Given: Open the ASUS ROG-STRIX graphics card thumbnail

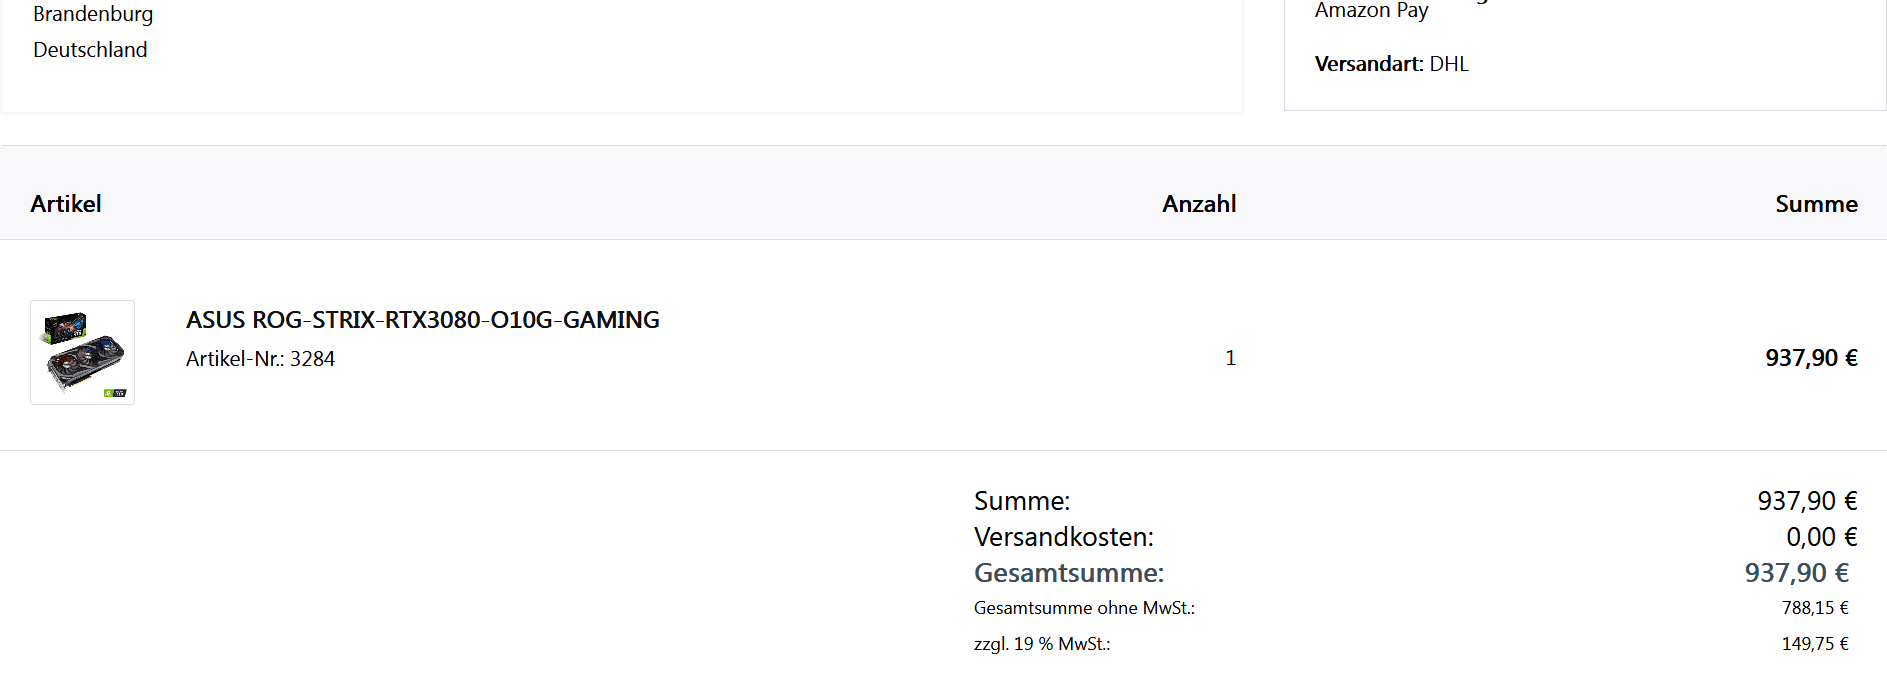Looking at the screenshot, I should click(82, 353).
